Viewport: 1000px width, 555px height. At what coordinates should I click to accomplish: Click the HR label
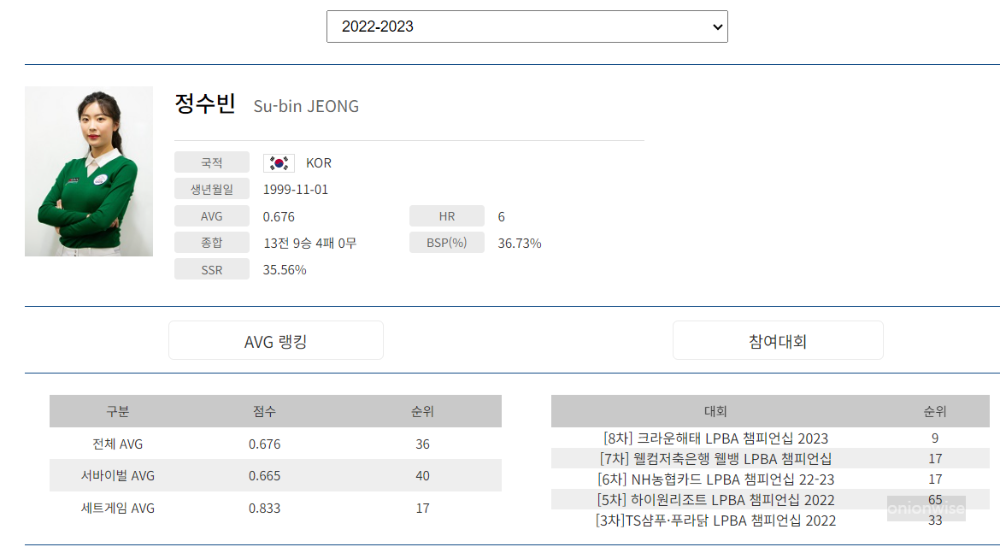click(x=447, y=216)
